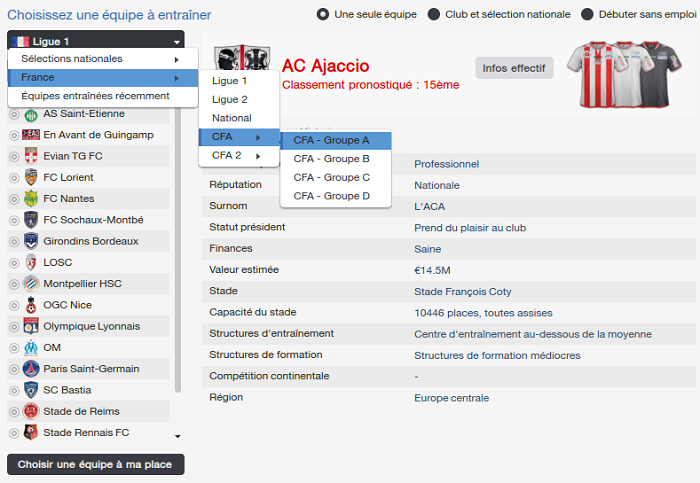Choose CFA - Groupe B menu entry
Viewport: 700px width, 483px height.
[336, 159]
